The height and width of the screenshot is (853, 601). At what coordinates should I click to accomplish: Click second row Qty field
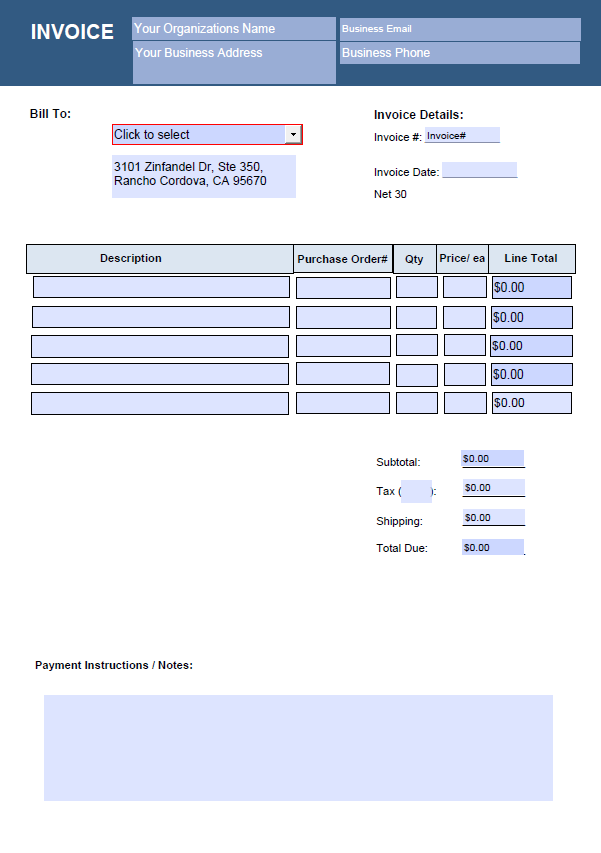pyautogui.click(x=417, y=317)
